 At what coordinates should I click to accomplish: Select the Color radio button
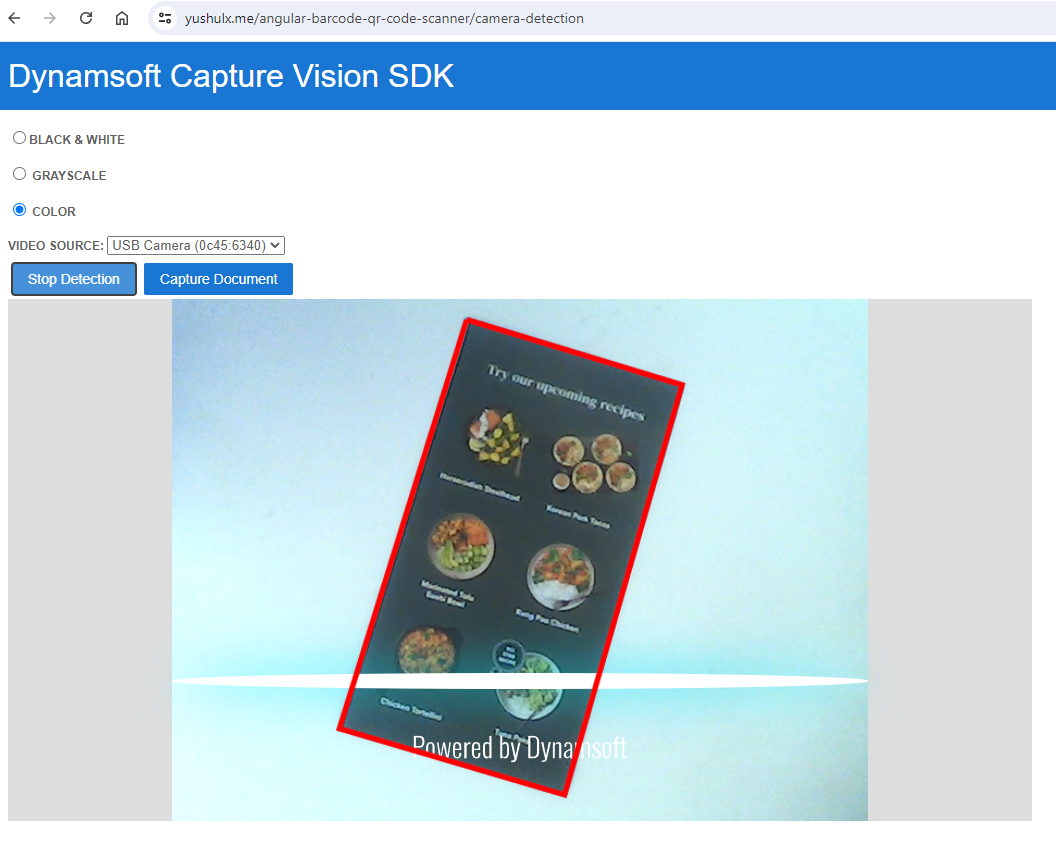coord(19,210)
